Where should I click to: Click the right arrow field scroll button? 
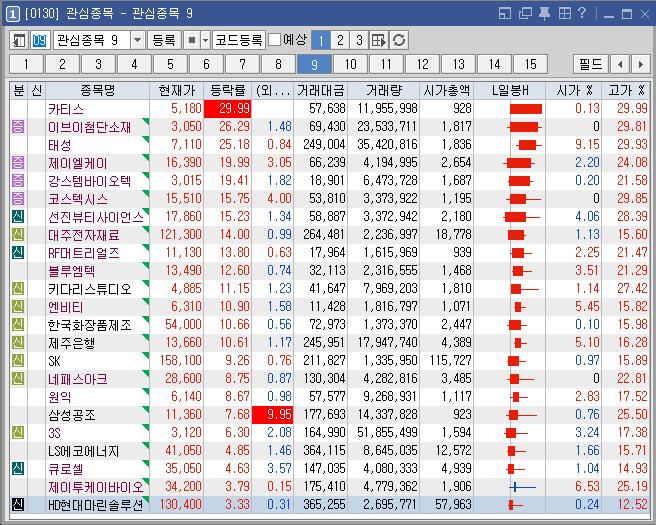641,64
